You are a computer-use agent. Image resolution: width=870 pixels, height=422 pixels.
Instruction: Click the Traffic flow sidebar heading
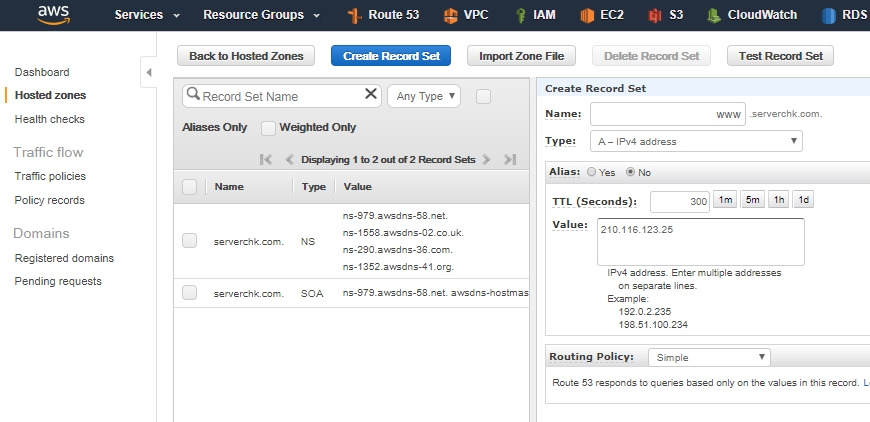point(48,152)
